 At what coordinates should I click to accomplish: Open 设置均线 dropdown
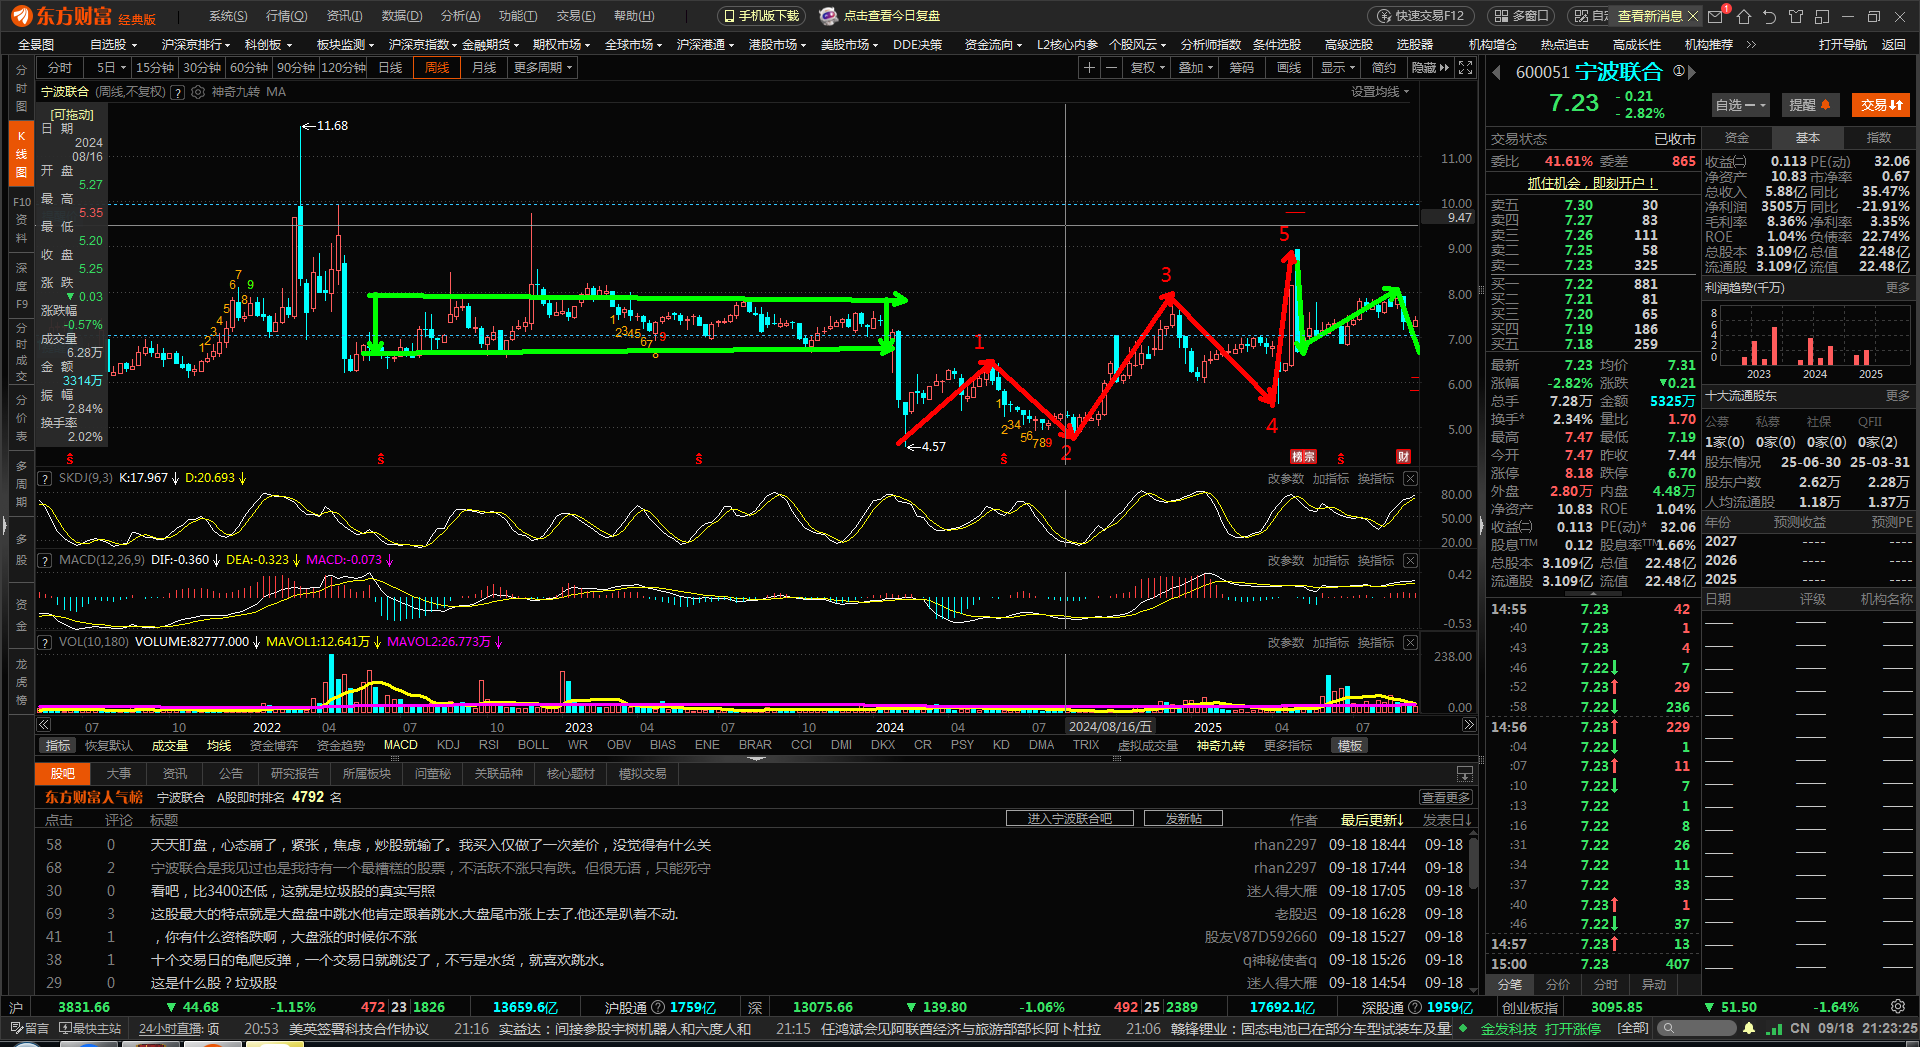1380,92
